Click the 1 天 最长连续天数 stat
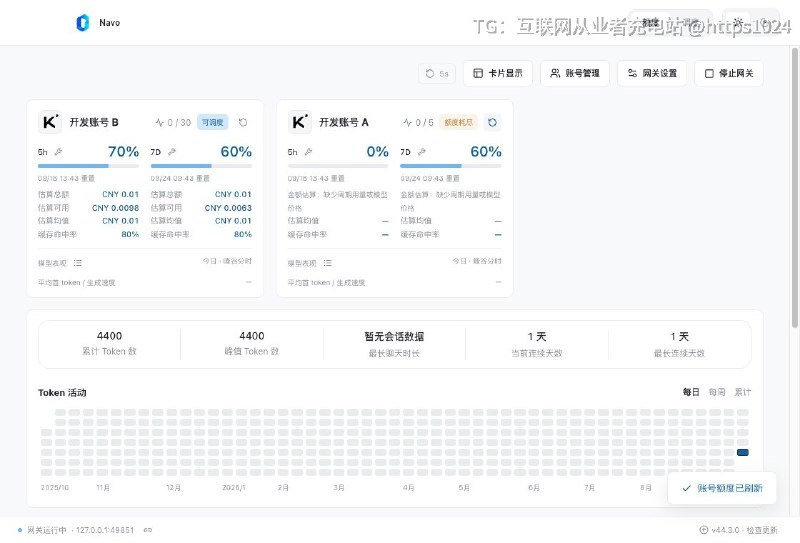This screenshot has height=543, width=800. (x=679, y=344)
